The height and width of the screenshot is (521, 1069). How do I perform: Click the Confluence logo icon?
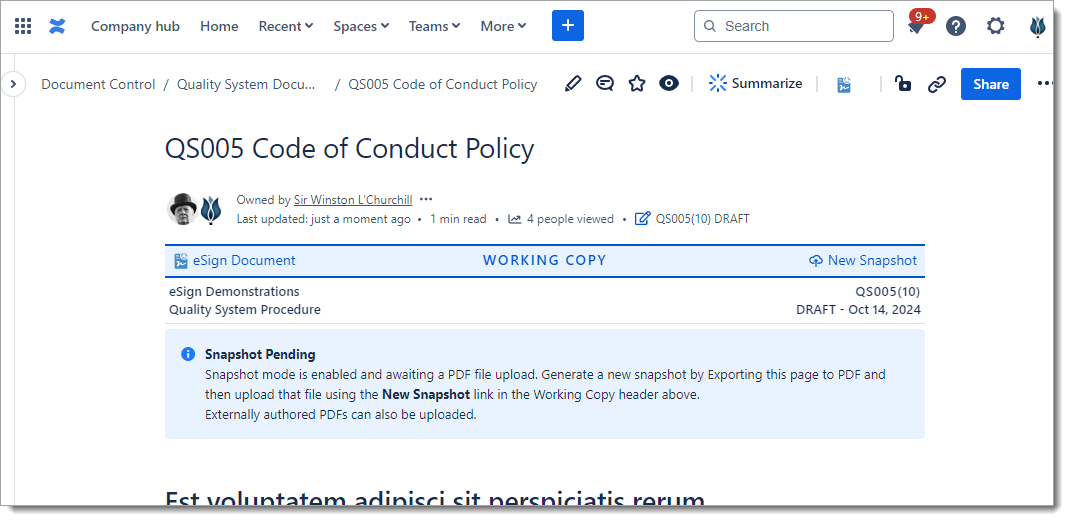click(x=57, y=26)
